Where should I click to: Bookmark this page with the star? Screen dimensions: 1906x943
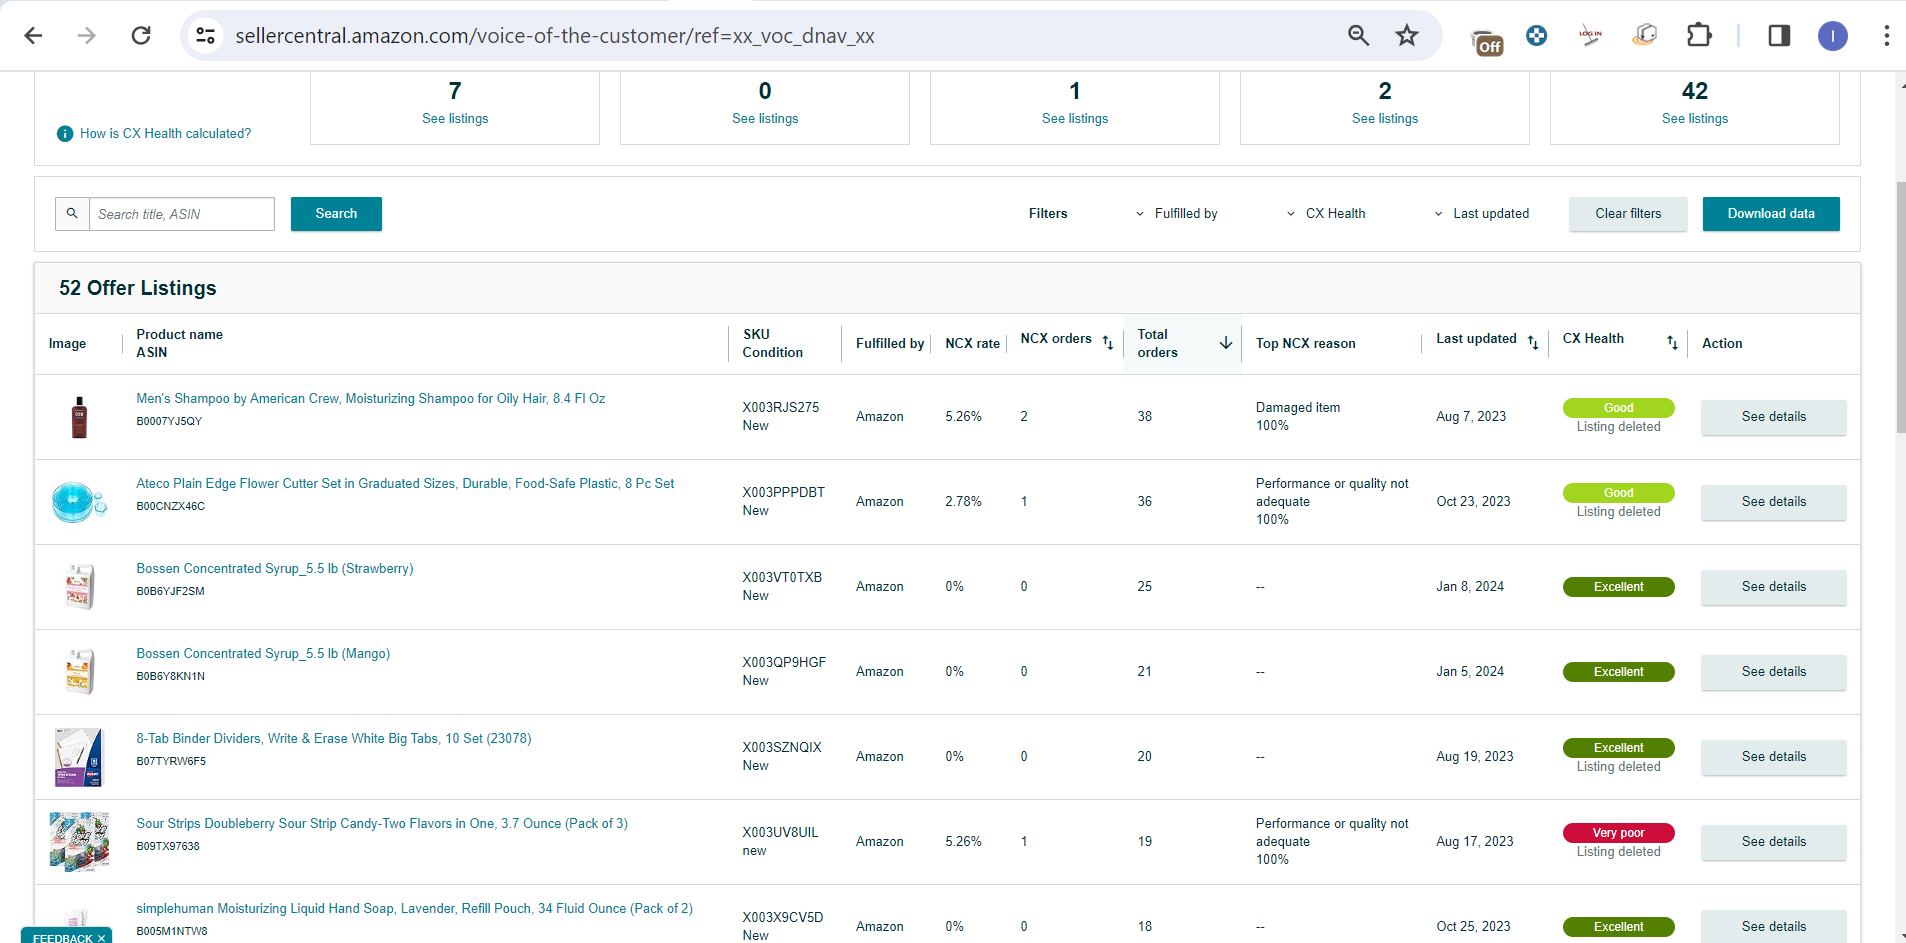pos(1407,36)
